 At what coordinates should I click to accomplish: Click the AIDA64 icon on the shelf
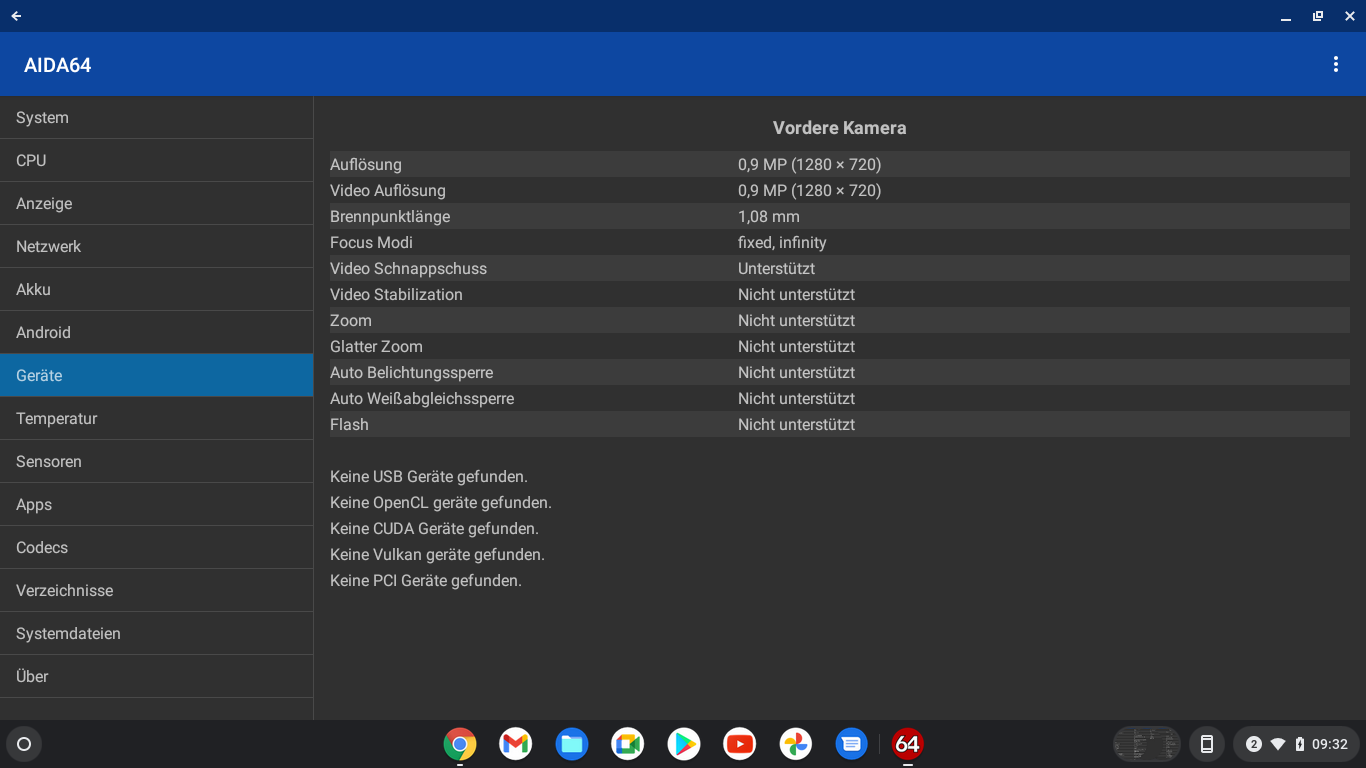tap(908, 744)
